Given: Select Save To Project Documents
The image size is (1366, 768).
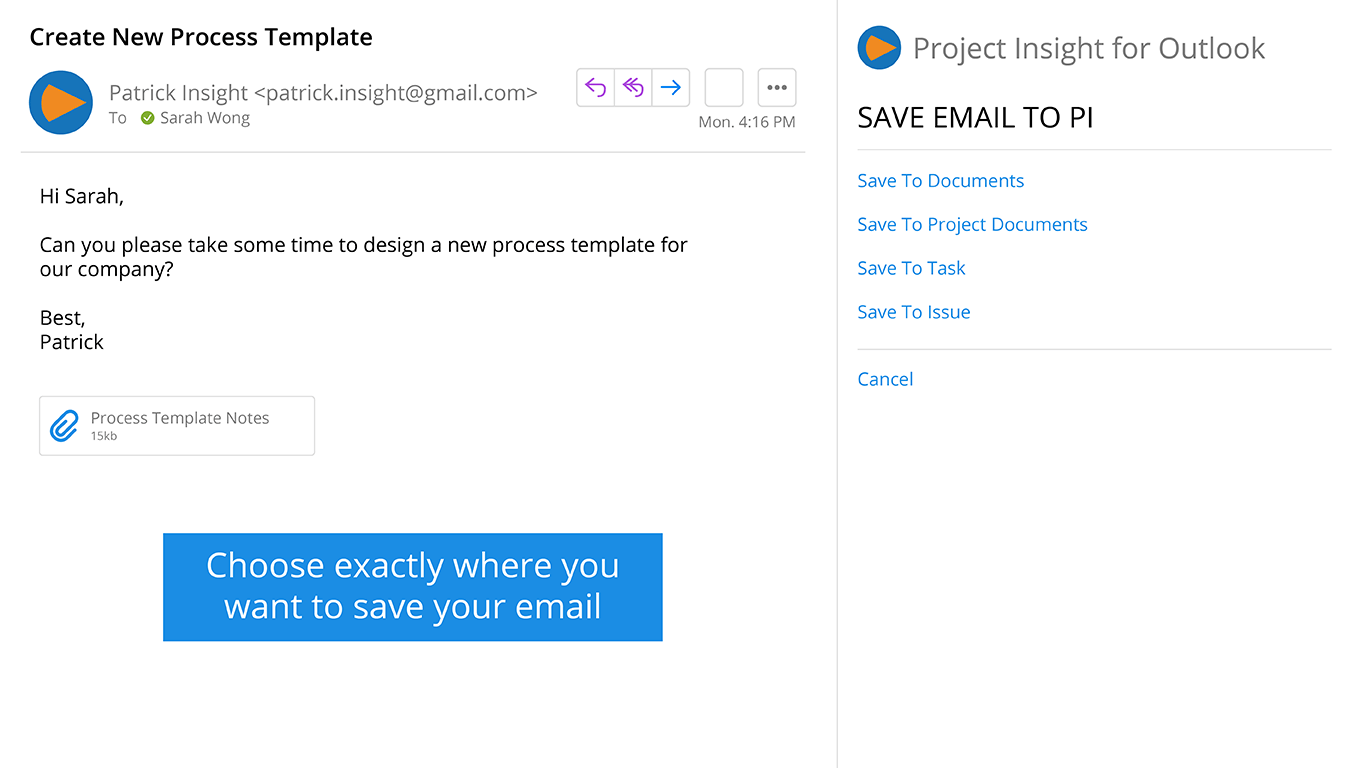Looking at the screenshot, I should [972, 225].
